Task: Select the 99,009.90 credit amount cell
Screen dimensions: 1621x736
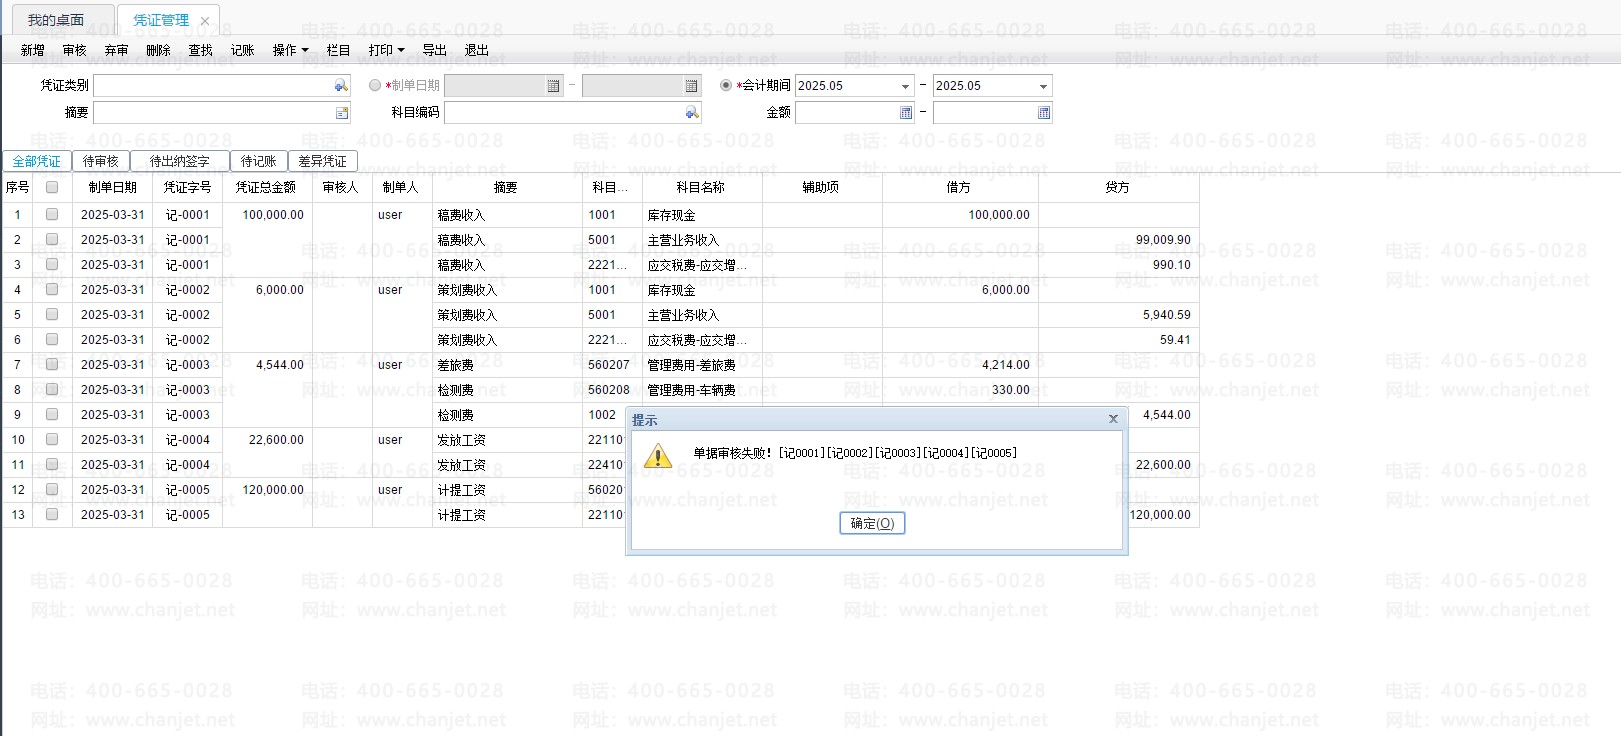Action: (1118, 240)
